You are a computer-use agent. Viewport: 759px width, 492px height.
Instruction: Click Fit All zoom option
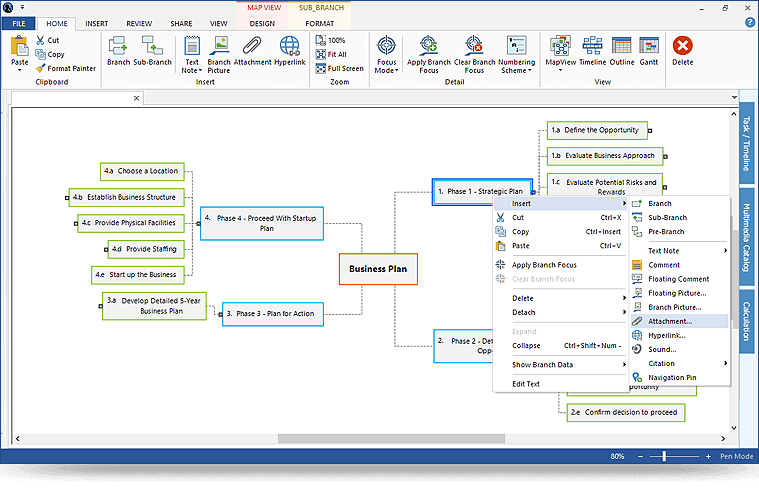[331, 54]
